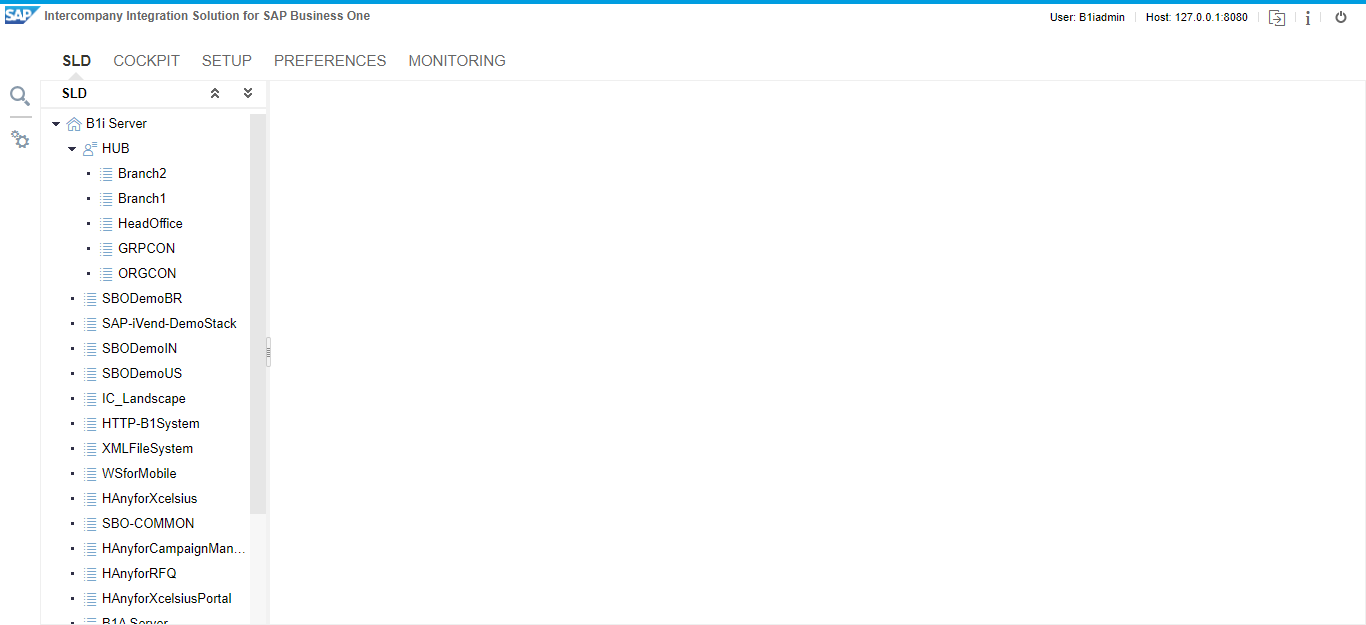Click the list icon beside SBO-COMMON

click(x=90, y=524)
